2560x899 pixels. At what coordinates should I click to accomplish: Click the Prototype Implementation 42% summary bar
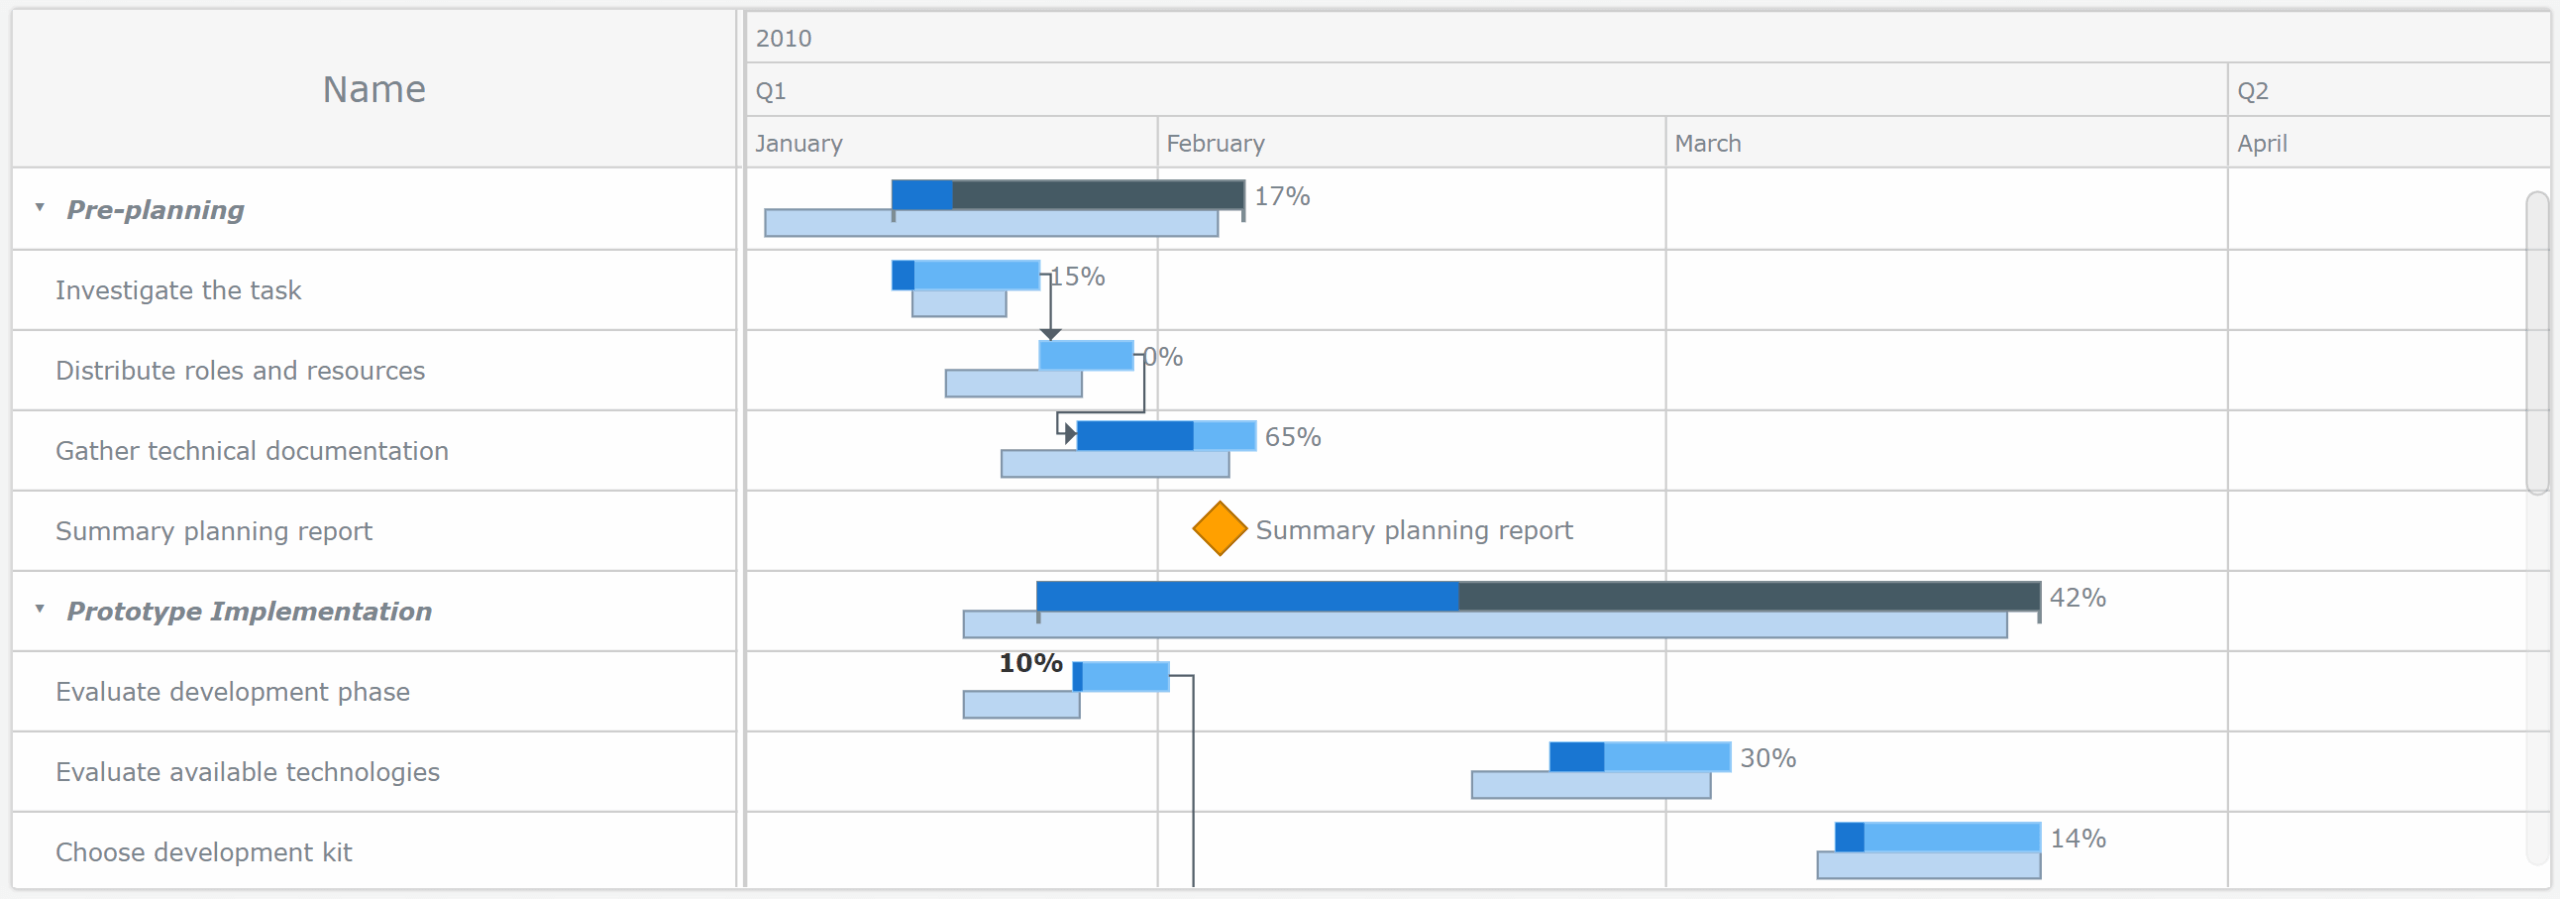click(x=1537, y=596)
